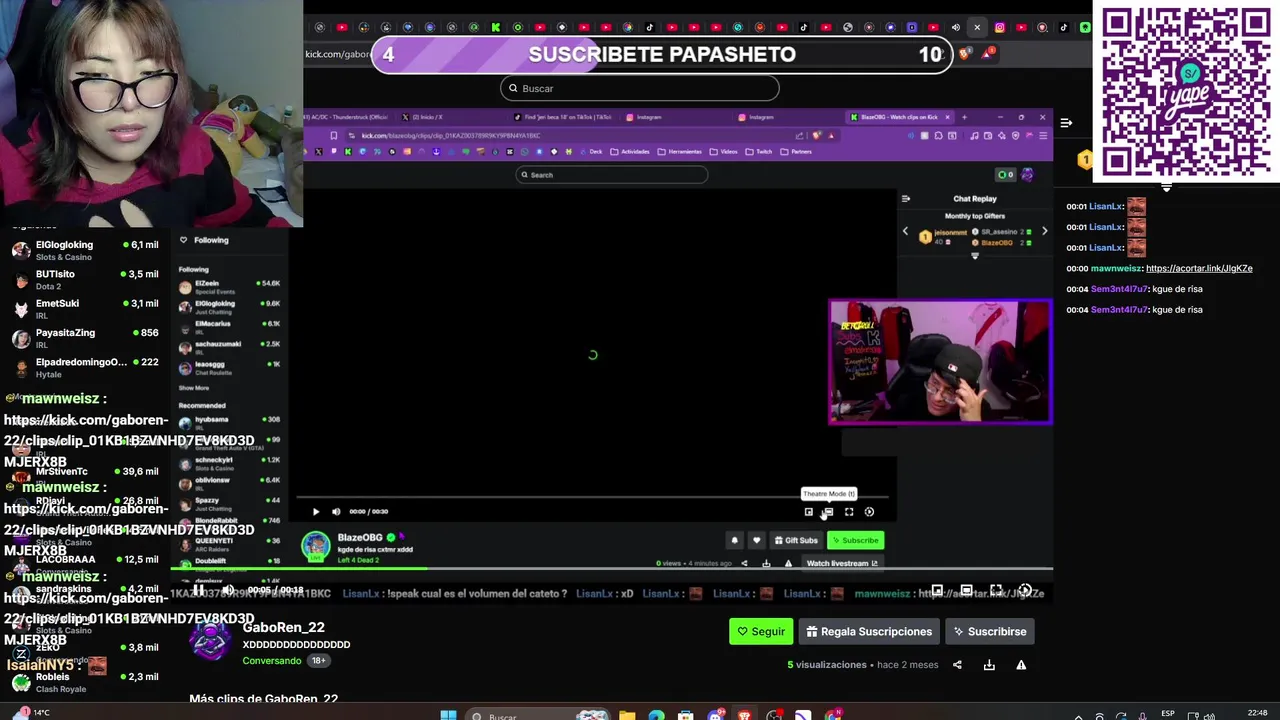This screenshot has height=720, width=1280.
Task: Toggle BlazeOBG notification bell
Action: tap(734, 540)
